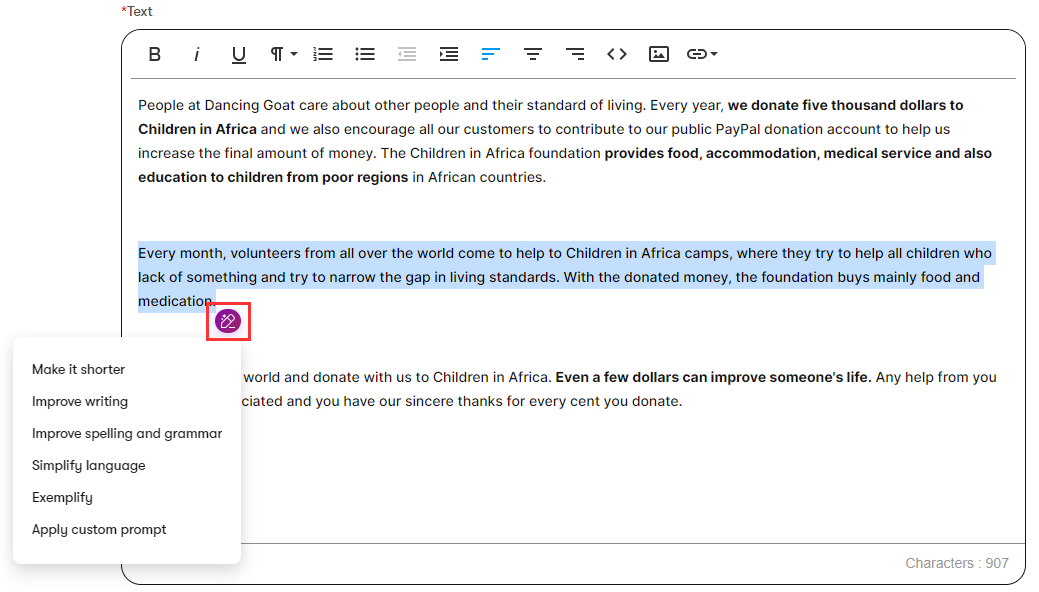The height and width of the screenshot is (592, 1039).
Task: Align text to the left
Action: click(490, 54)
